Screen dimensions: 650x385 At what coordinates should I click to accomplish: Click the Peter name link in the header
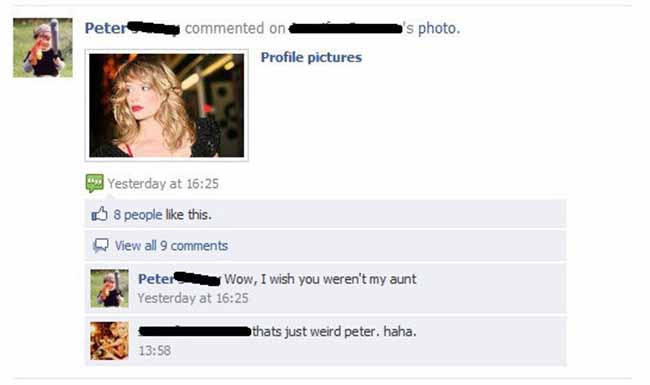click(132, 28)
